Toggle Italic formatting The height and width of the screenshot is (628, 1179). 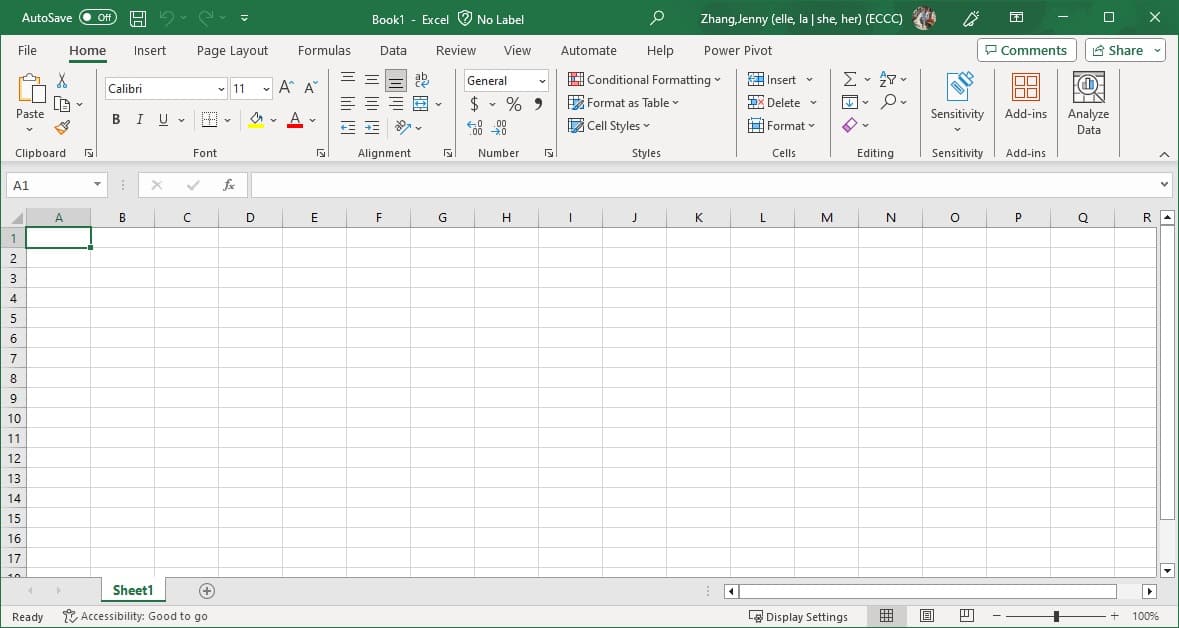tap(140, 120)
